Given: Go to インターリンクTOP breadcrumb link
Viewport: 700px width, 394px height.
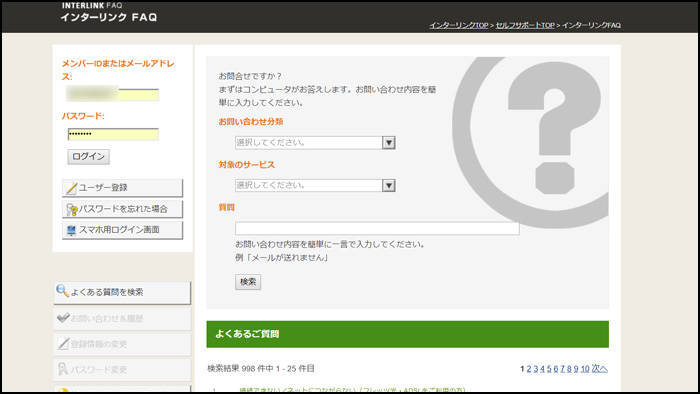Looking at the screenshot, I should coord(458,25).
